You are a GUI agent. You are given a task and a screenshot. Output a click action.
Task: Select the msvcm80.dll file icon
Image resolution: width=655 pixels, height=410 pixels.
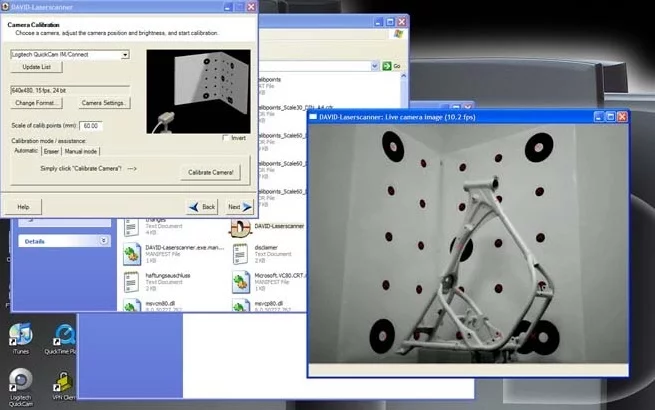tap(132, 306)
